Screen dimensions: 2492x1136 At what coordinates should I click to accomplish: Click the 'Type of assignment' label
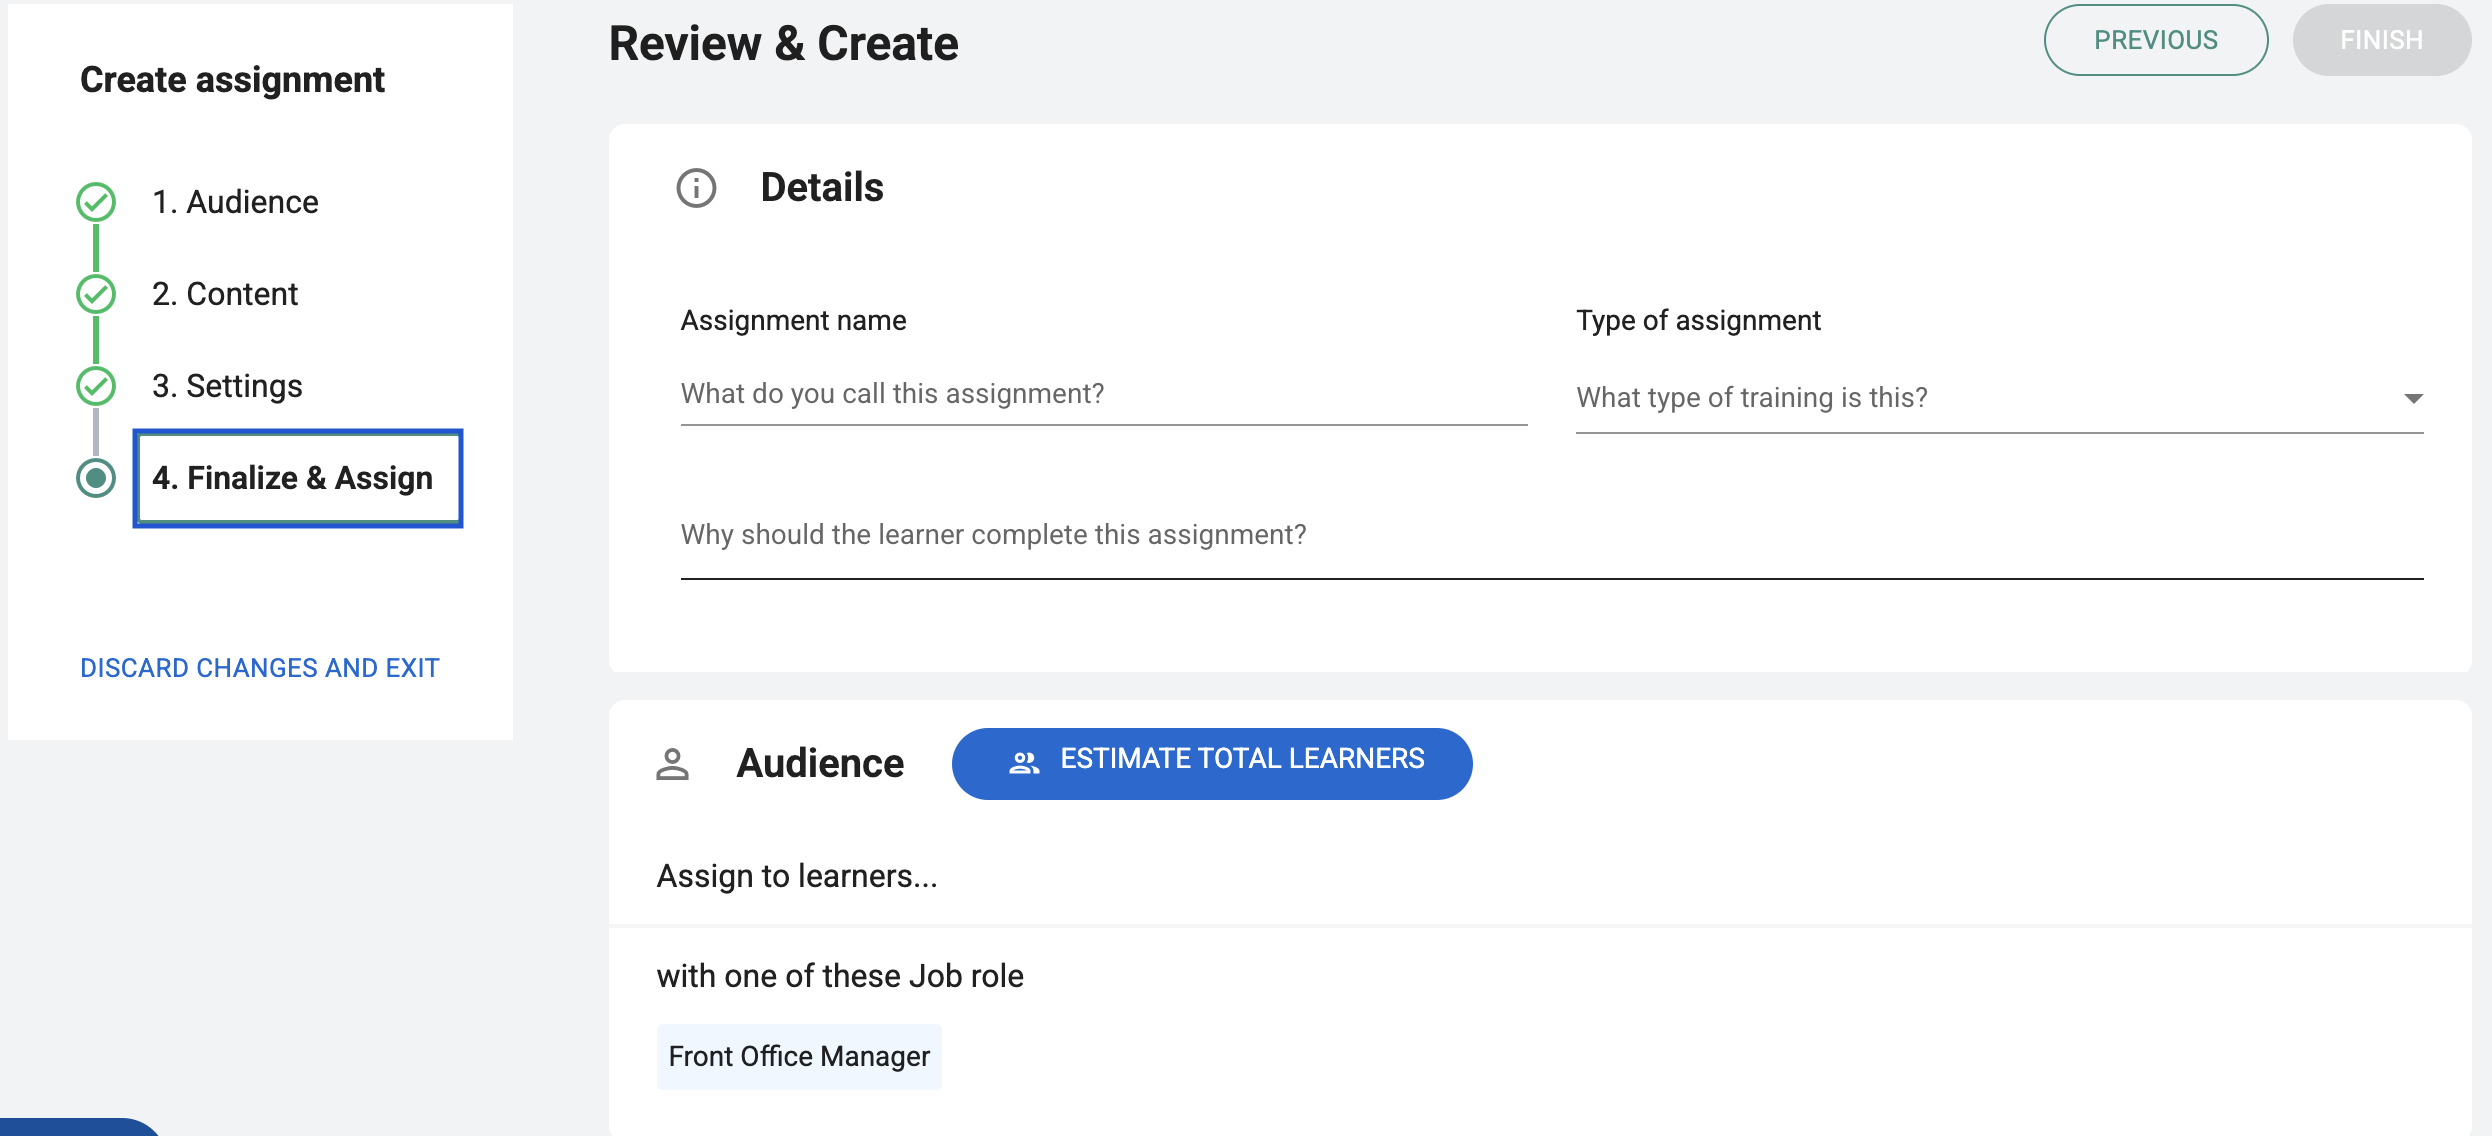click(x=1699, y=320)
